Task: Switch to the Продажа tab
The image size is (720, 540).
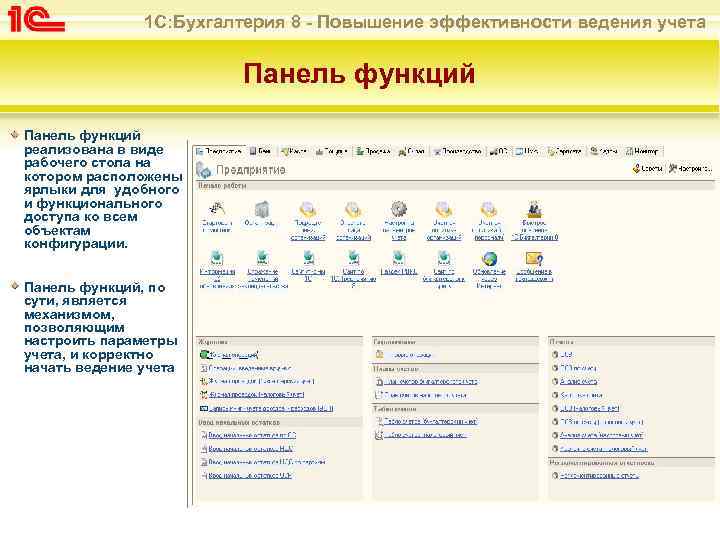Action: click(373, 151)
